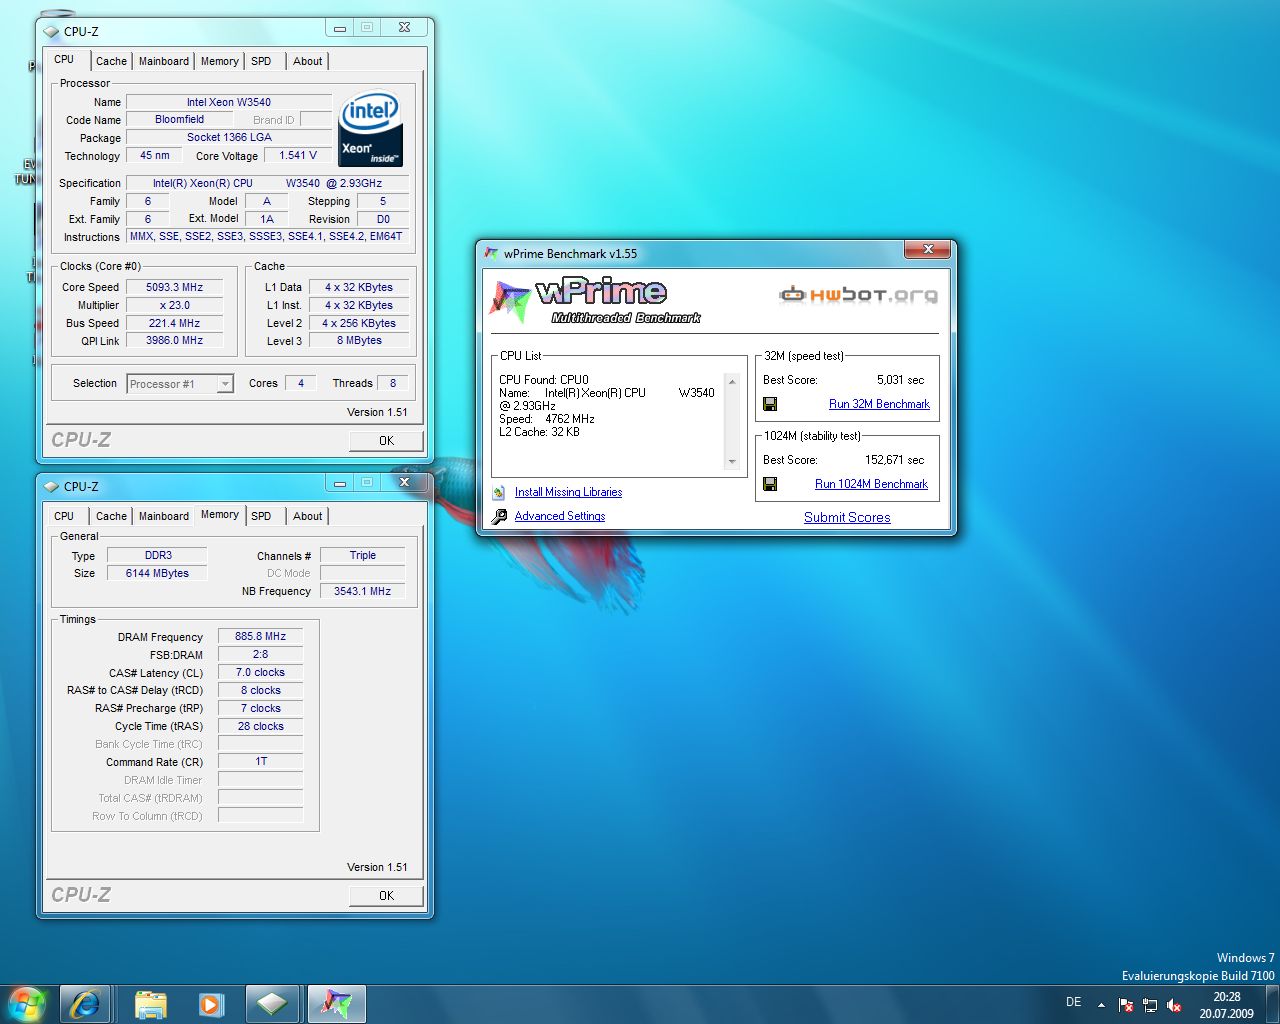The height and width of the screenshot is (1024, 1280).
Task: Click the wPrime title bar icon
Action: pos(492,253)
